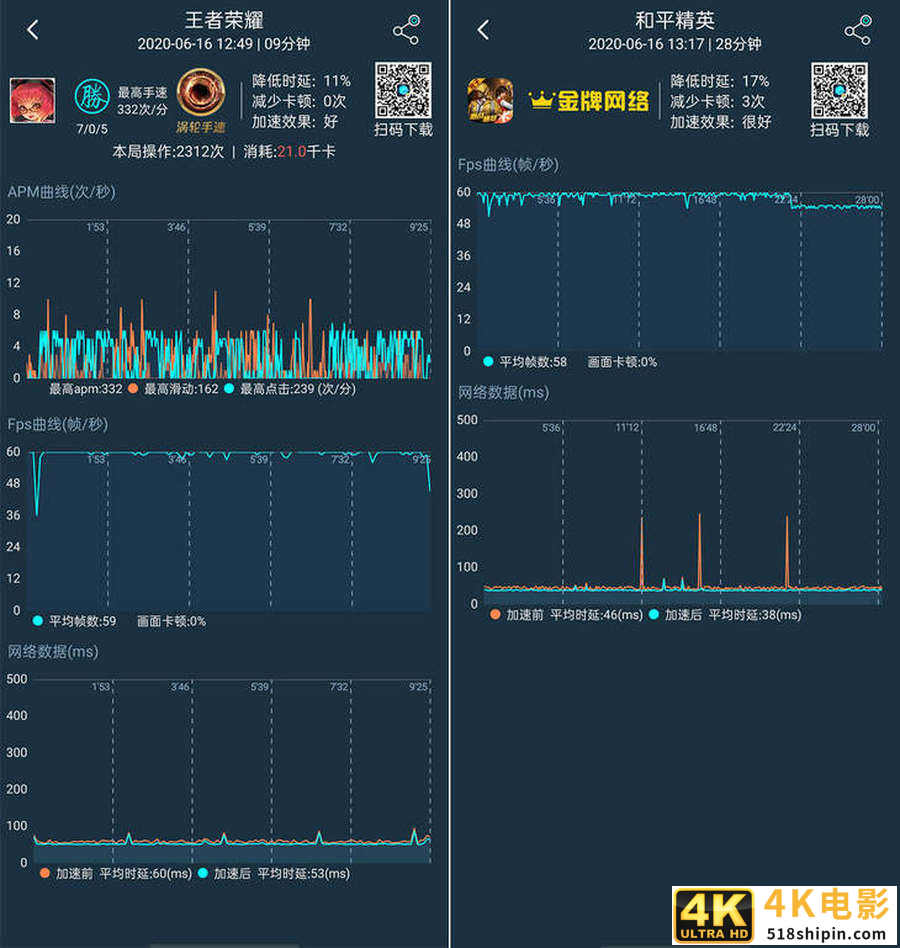Tap 降低时延: 17% statistic

tap(719, 81)
